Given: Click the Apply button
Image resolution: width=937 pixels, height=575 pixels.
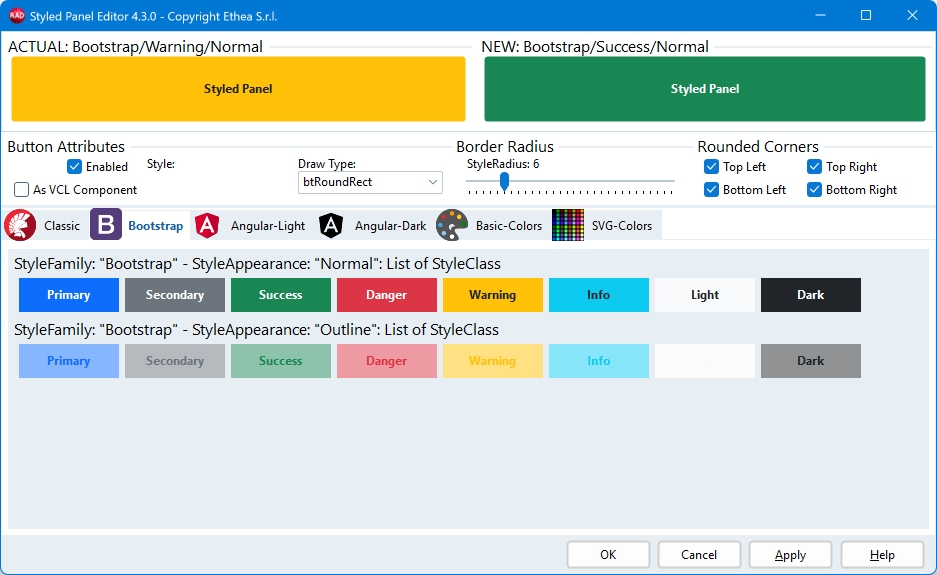Looking at the screenshot, I should coord(790,555).
